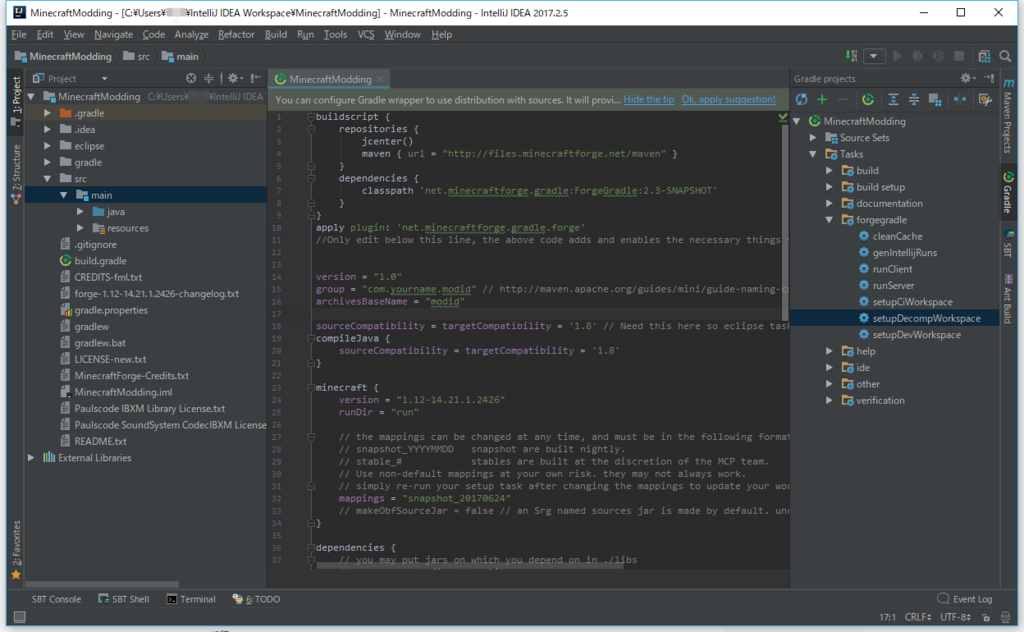Switch to the MinecraftModding editor tab
The image size is (1024, 632).
[330, 78]
